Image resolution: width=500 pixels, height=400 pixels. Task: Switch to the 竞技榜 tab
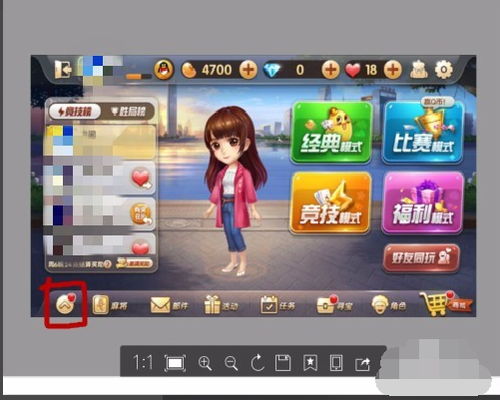pos(75,111)
